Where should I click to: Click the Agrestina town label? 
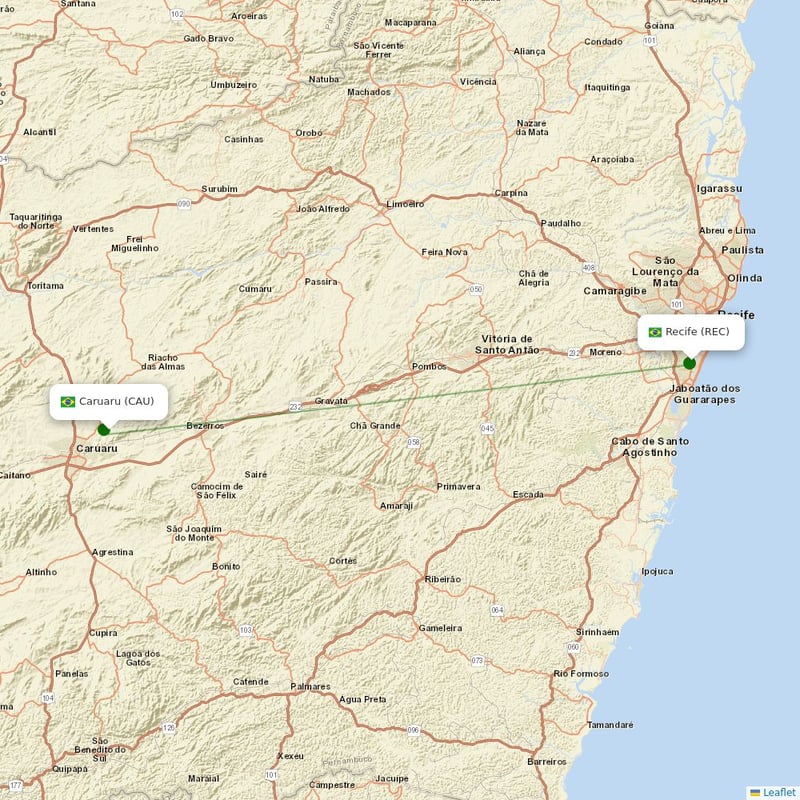point(112,552)
